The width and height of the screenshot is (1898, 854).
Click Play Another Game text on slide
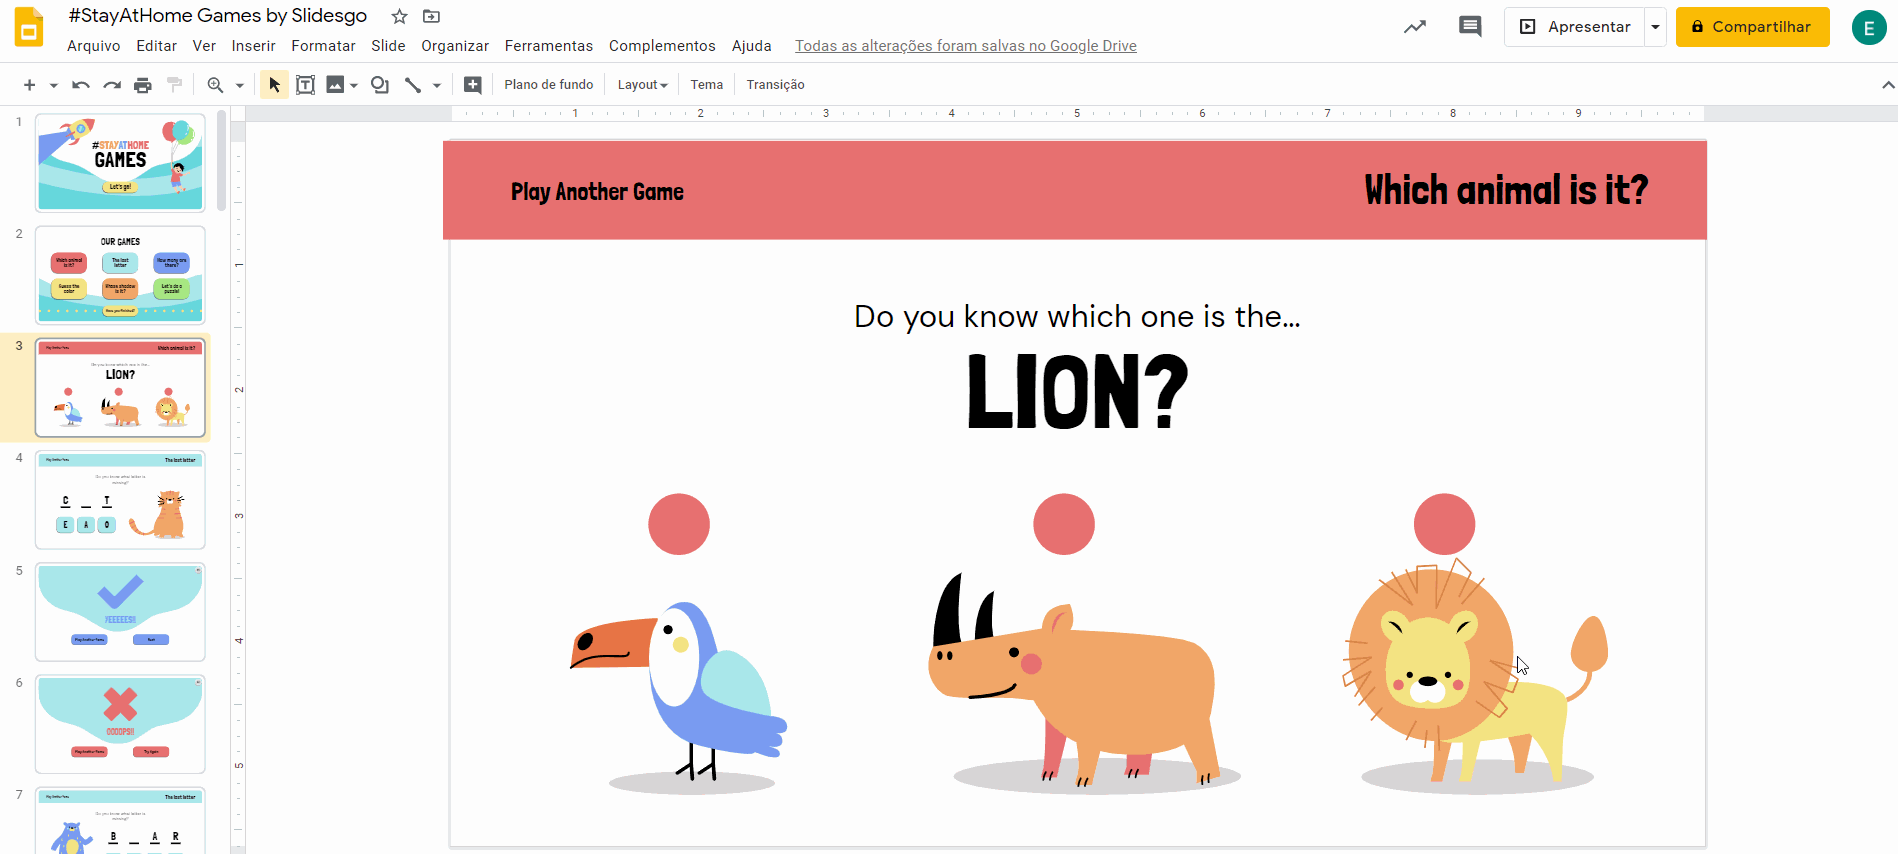[x=597, y=191]
